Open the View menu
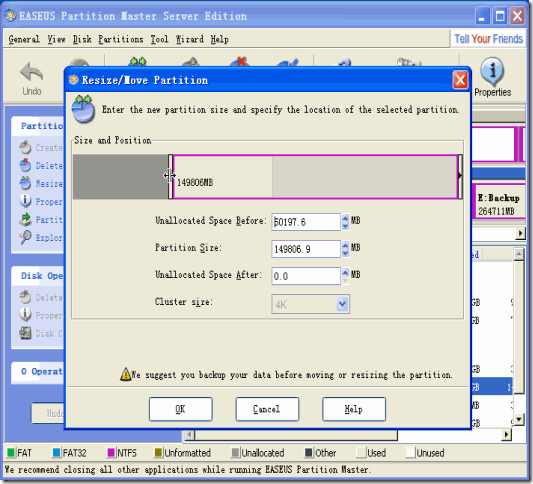The height and width of the screenshot is (484, 533). pos(56,39)
